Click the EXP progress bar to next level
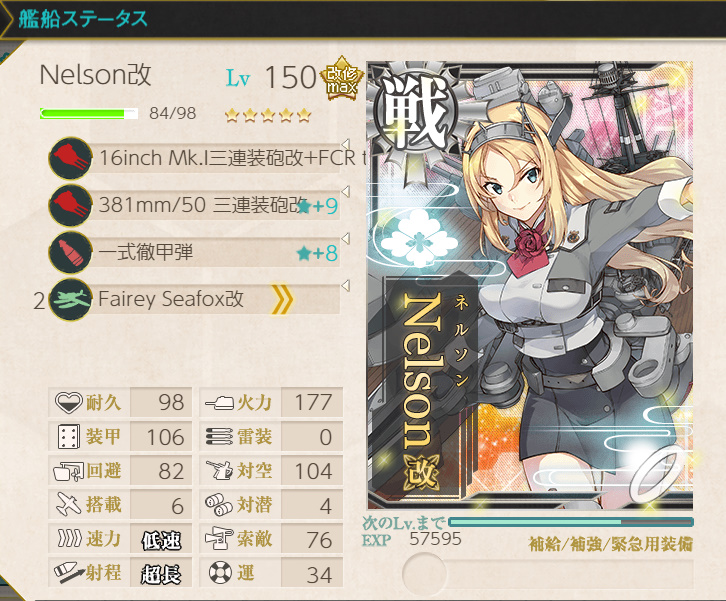This screenshot has width=726, height=601. [570, 522]
